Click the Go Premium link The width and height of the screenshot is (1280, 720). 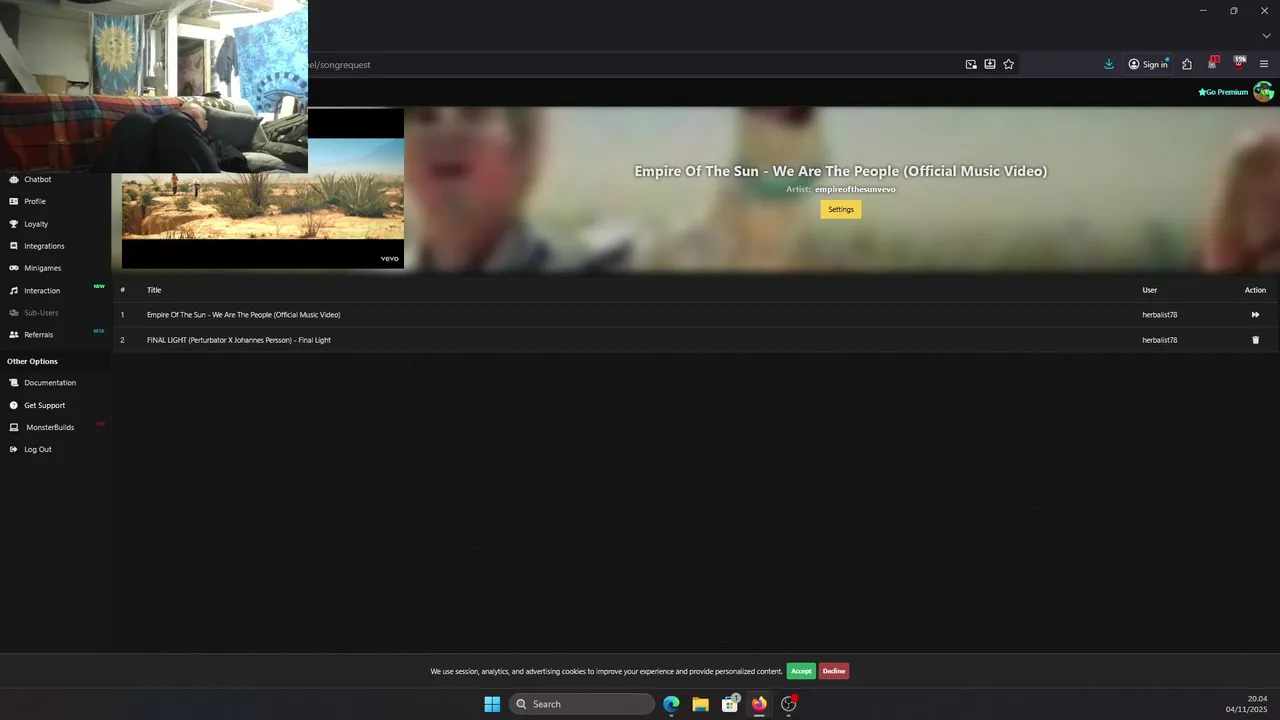1223,92
